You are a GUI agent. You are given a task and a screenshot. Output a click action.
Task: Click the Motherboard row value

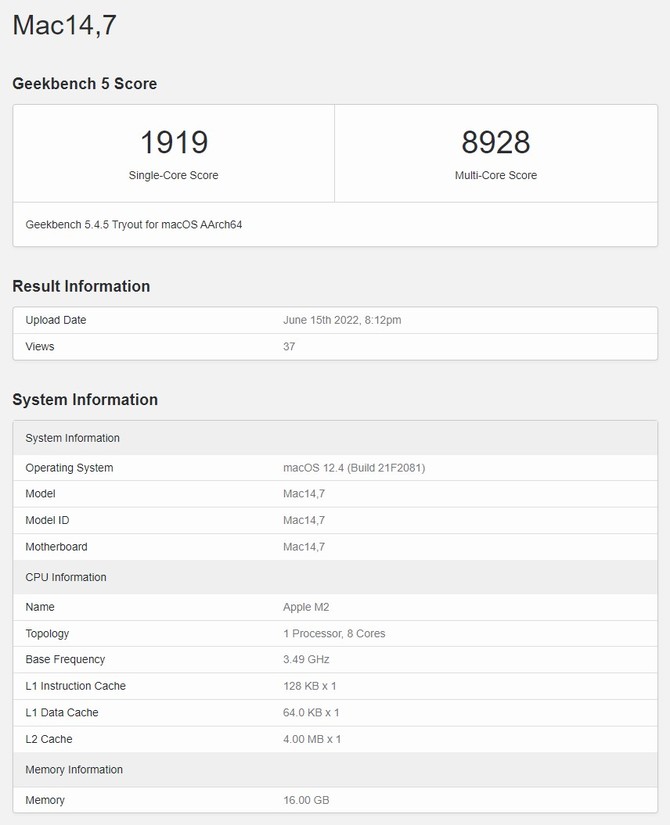click(x=304, y=547)
